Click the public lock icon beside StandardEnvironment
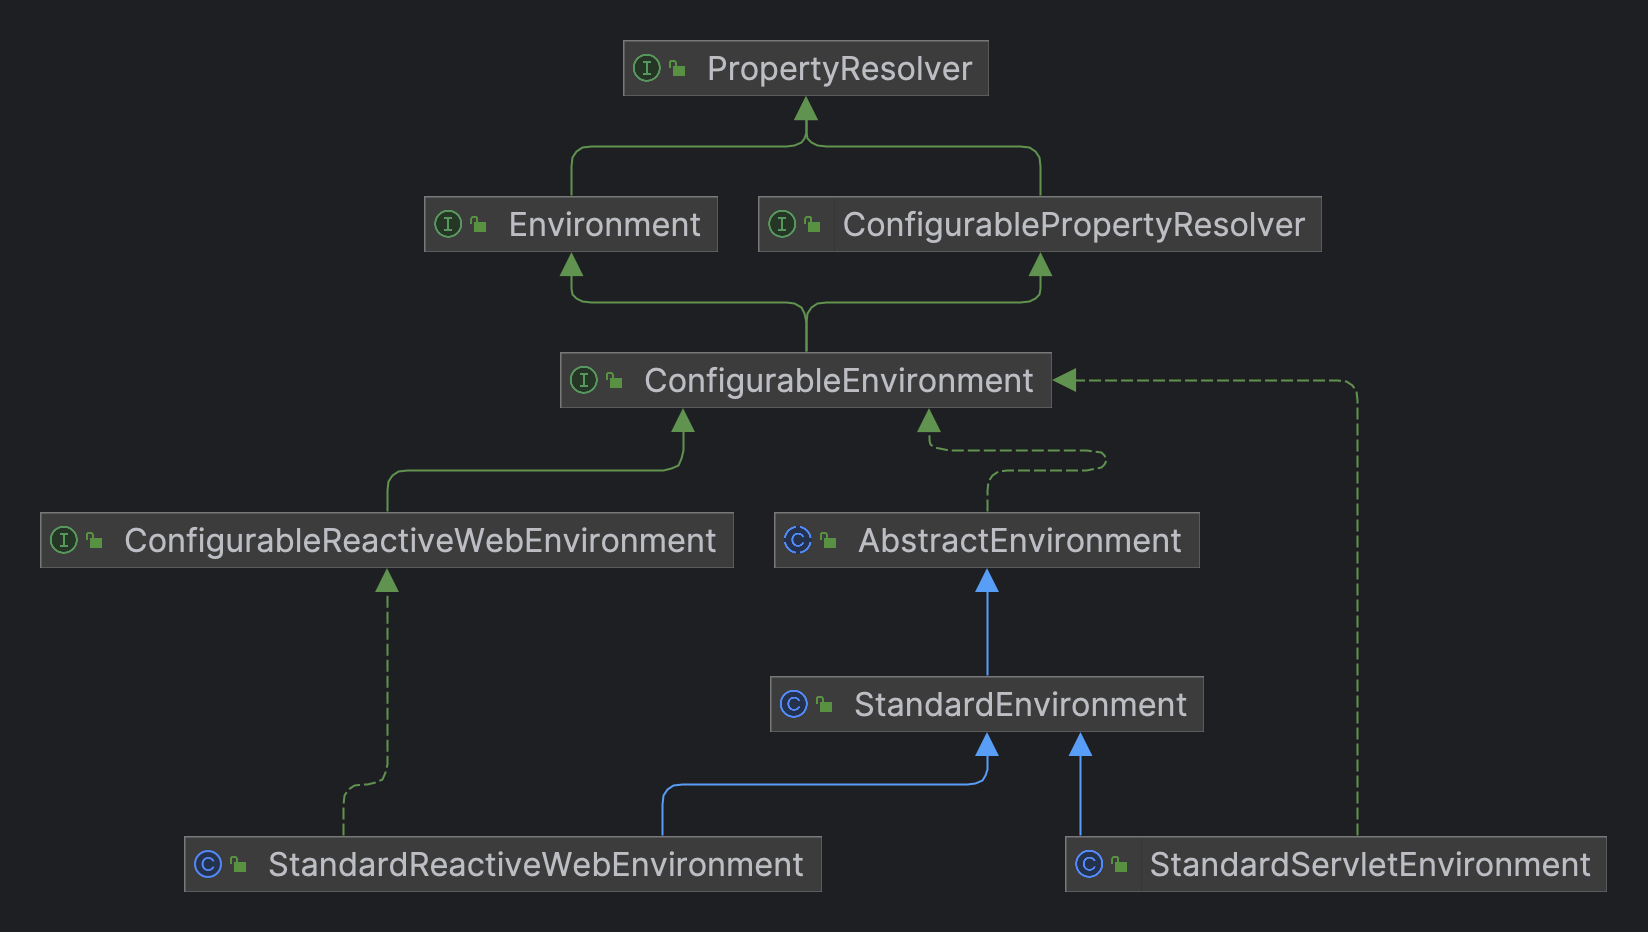The width and height of the screenshot is (1648, 932). [x=825, y=704]
